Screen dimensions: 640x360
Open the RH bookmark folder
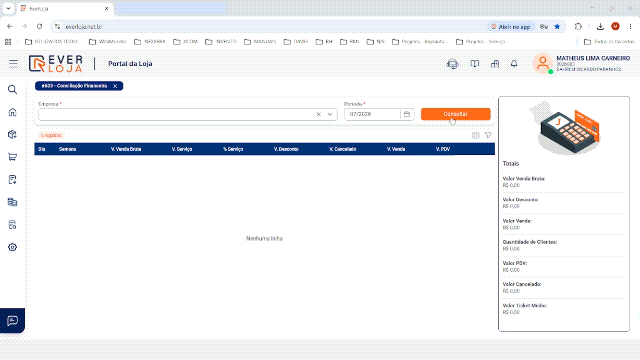click(x=324, y=42)
